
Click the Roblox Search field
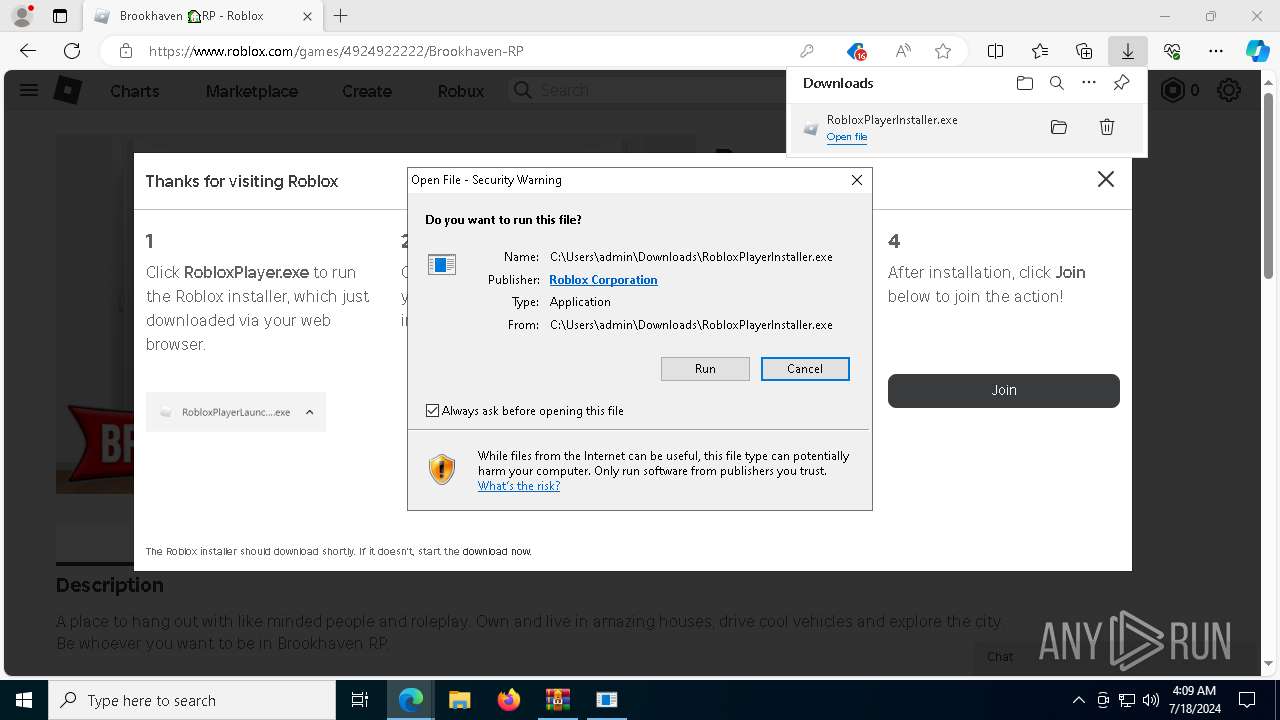(x=650, y=90)
